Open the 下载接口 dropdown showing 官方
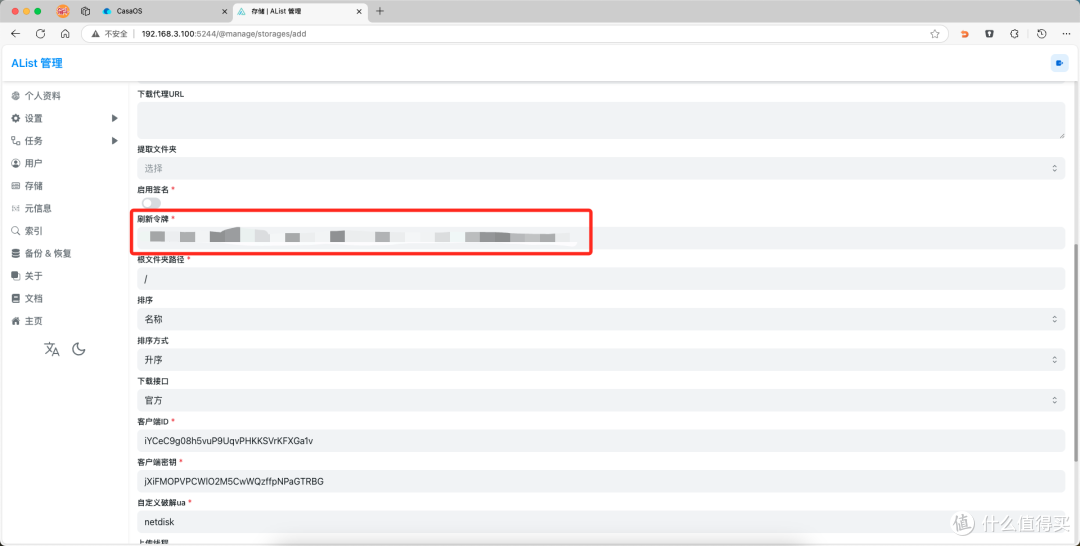Viewport: 1080px width, 546px height. [601, 400]
